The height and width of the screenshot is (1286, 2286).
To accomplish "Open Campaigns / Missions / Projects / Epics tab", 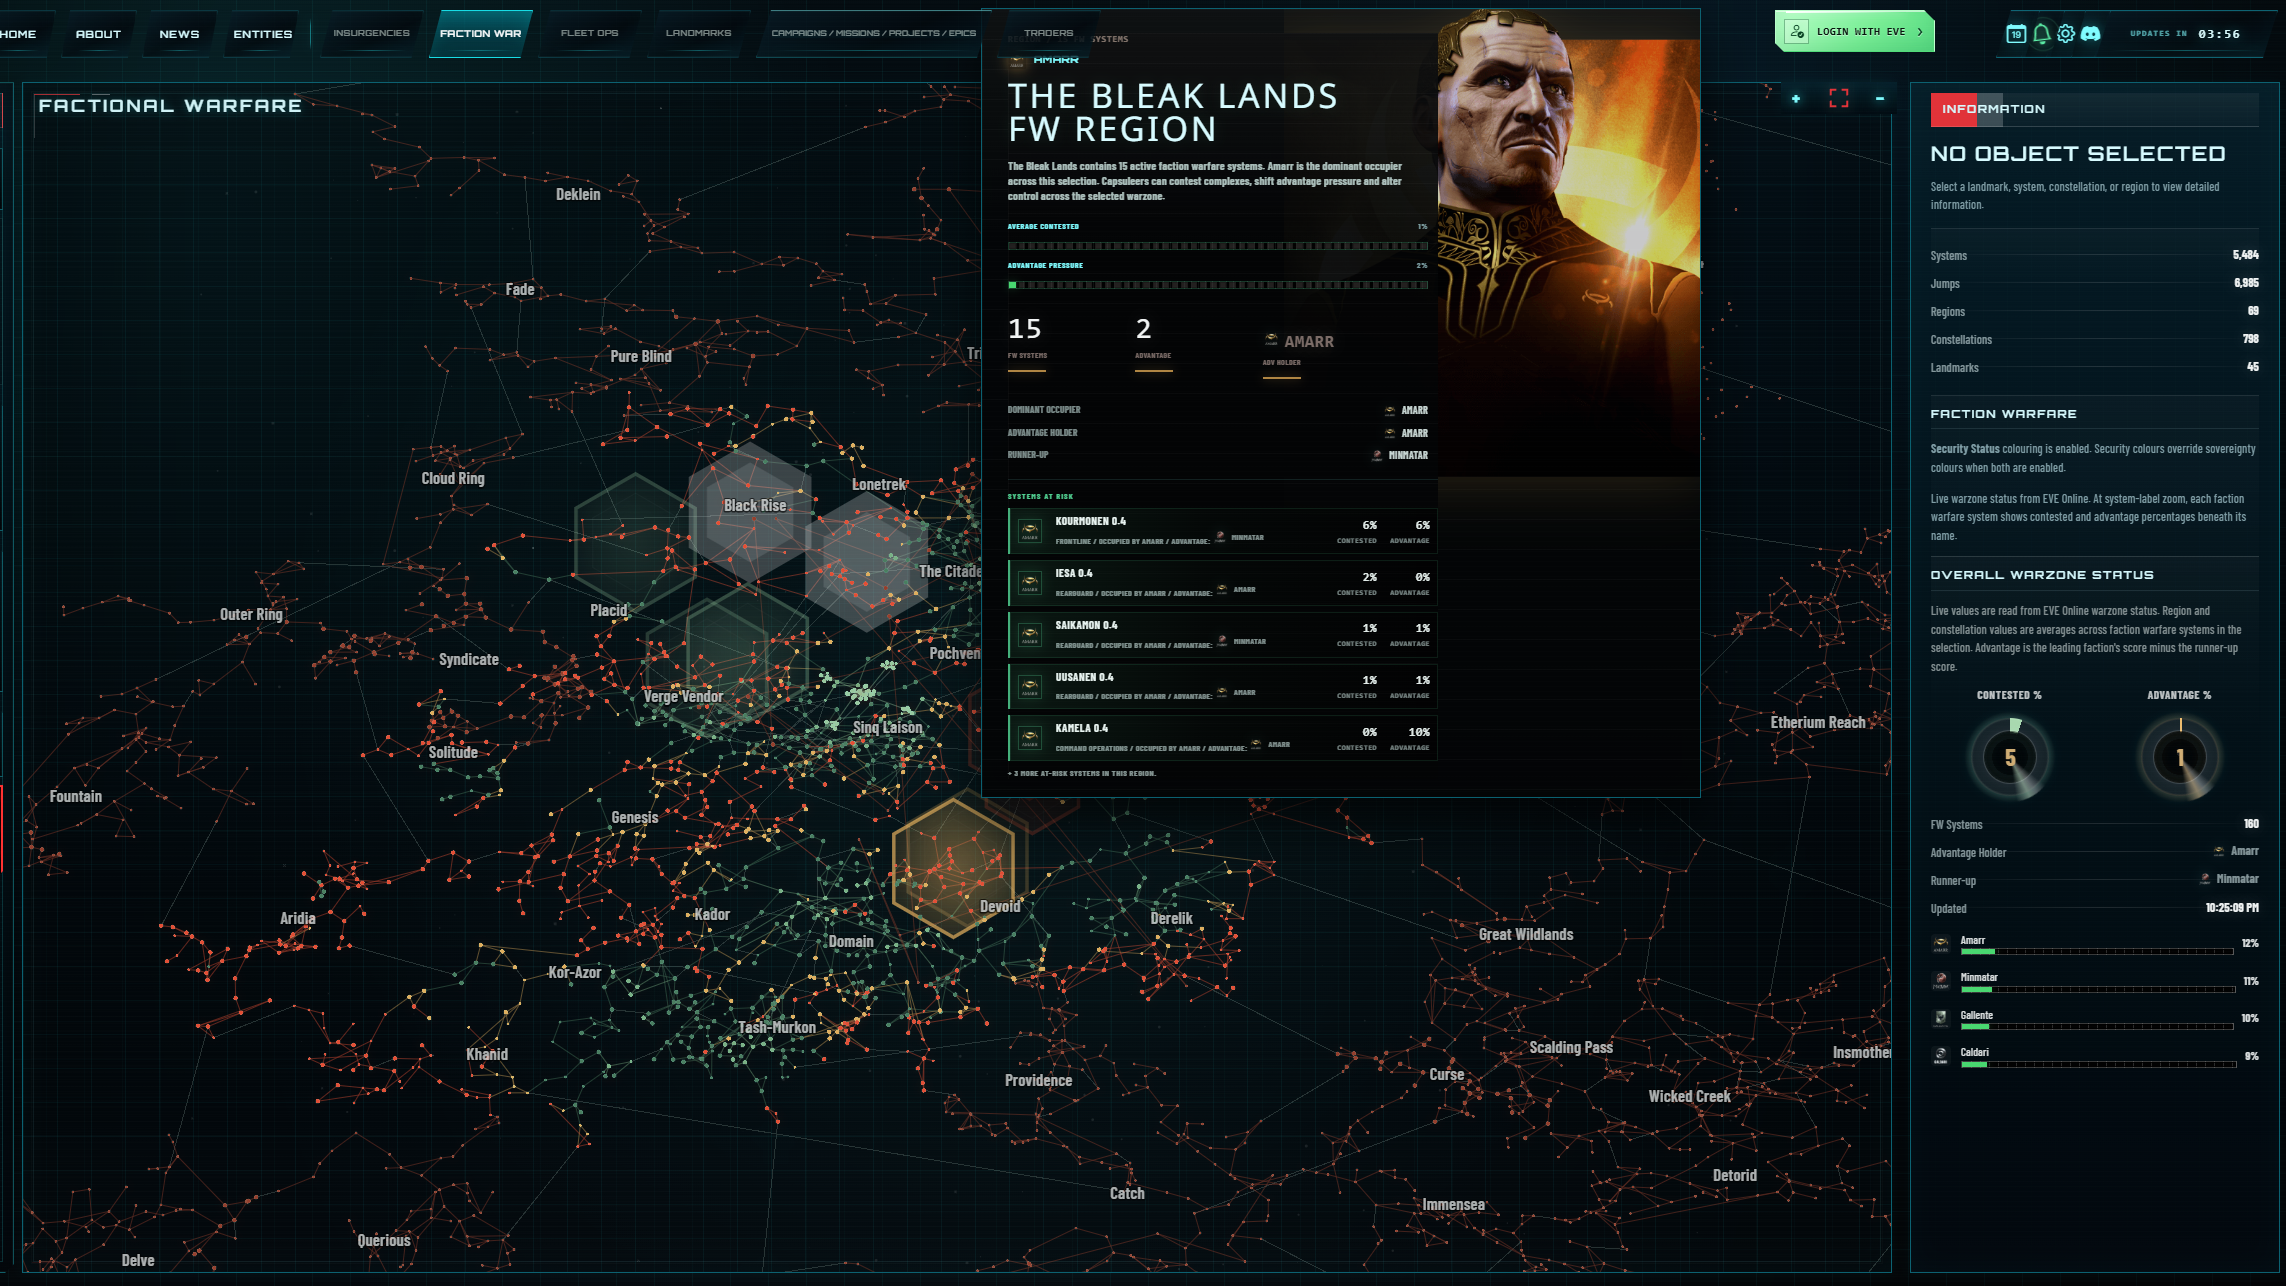I will pos(873,33).
